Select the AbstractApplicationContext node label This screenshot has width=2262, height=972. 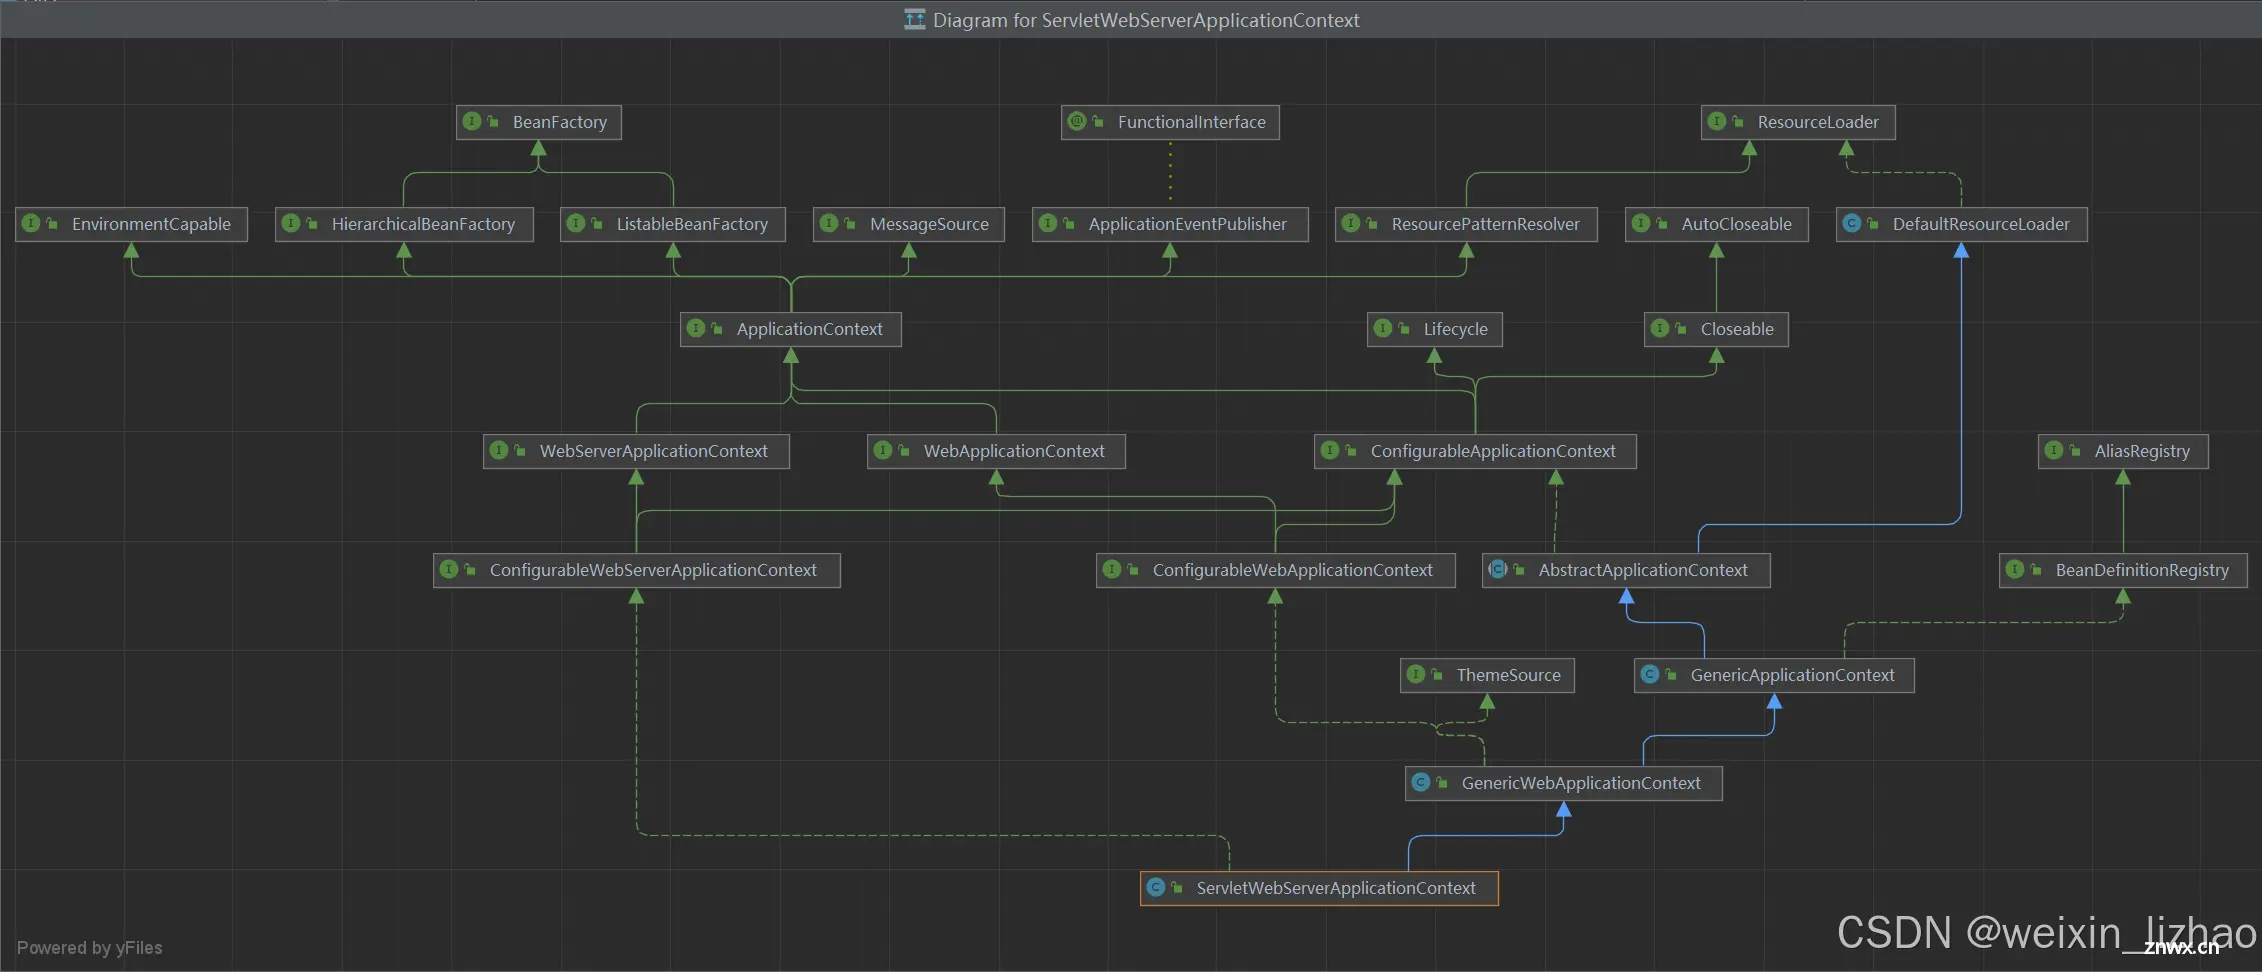[x=1643, y=570]
